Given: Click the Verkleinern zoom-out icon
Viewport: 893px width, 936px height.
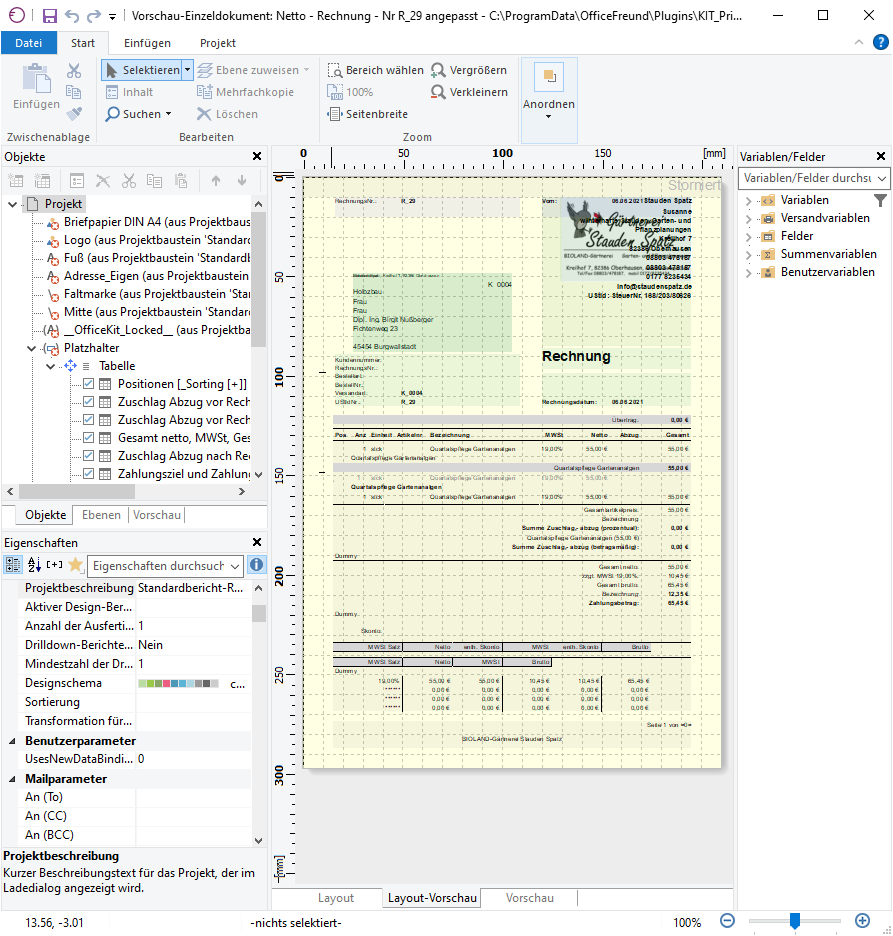Looking at the screenshot, I should coord(438,92).
